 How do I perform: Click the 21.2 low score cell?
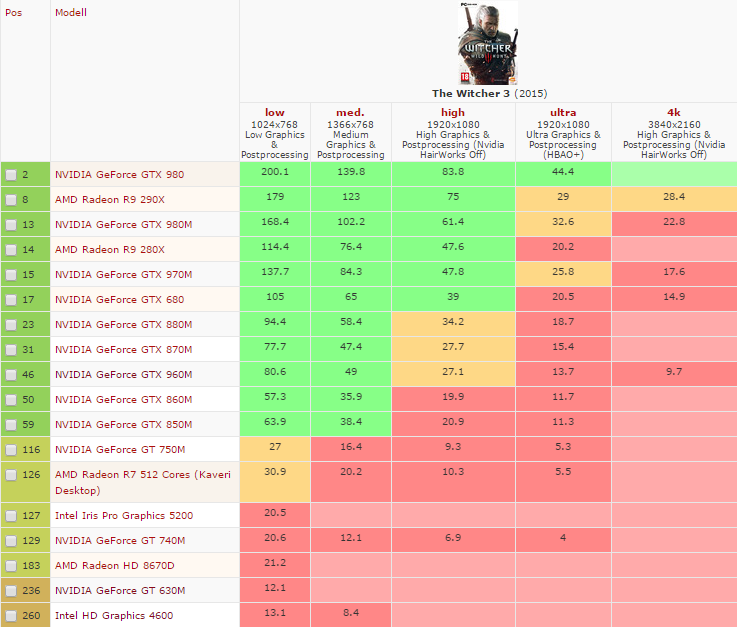(x=275, y=565)
